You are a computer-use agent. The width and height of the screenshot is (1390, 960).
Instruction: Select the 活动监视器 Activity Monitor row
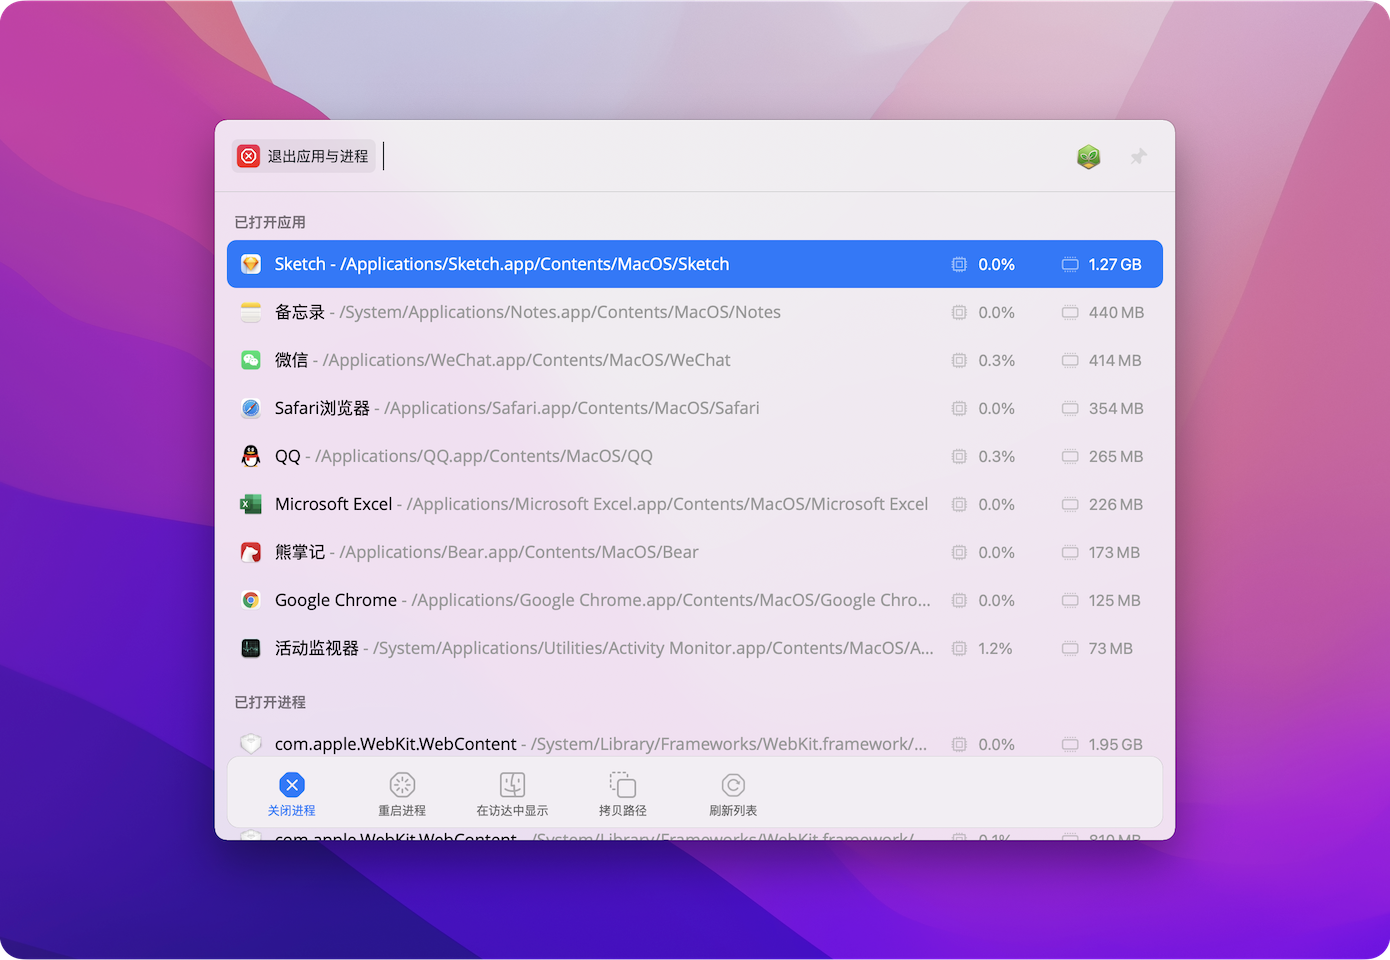coord(695,648)
